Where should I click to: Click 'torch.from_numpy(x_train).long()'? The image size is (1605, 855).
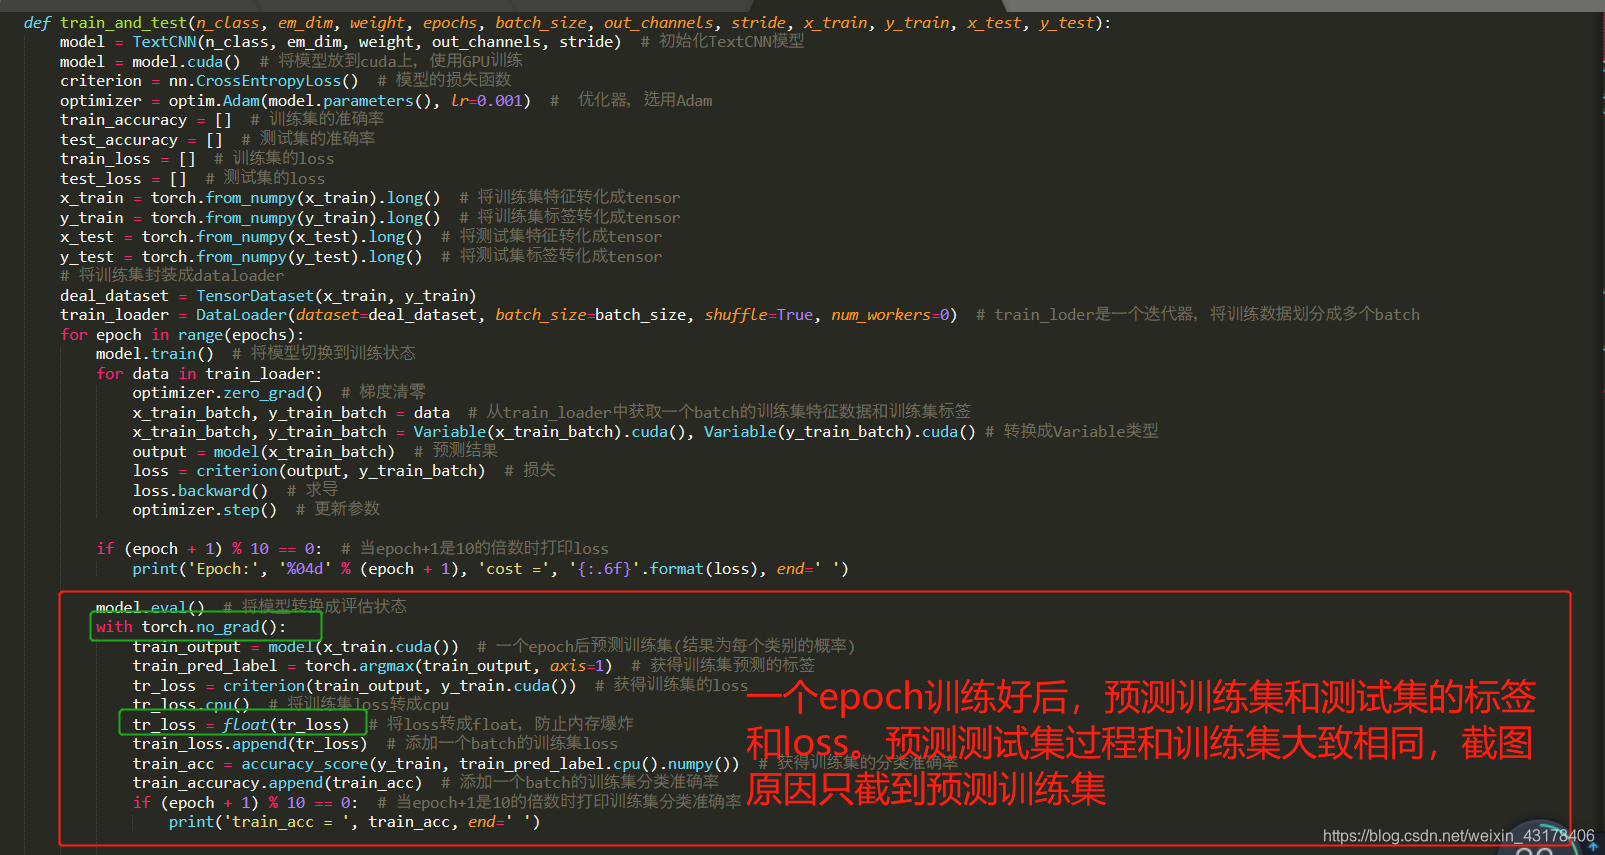(295, 198)
